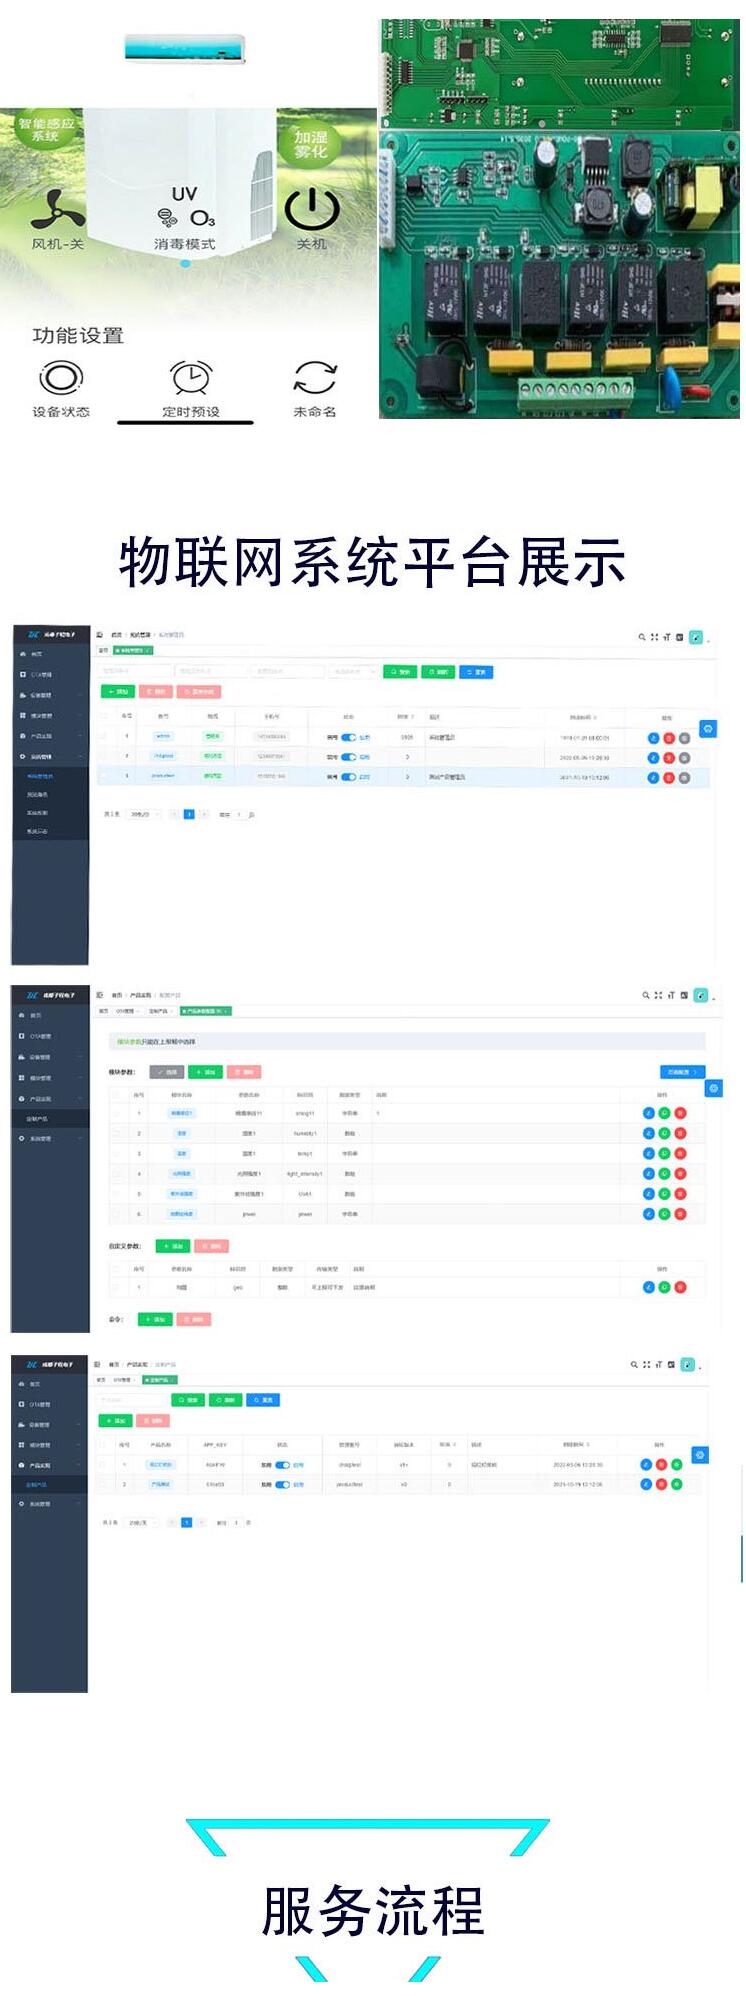Click blue edit icon in admin user row

tap(653, 738)
